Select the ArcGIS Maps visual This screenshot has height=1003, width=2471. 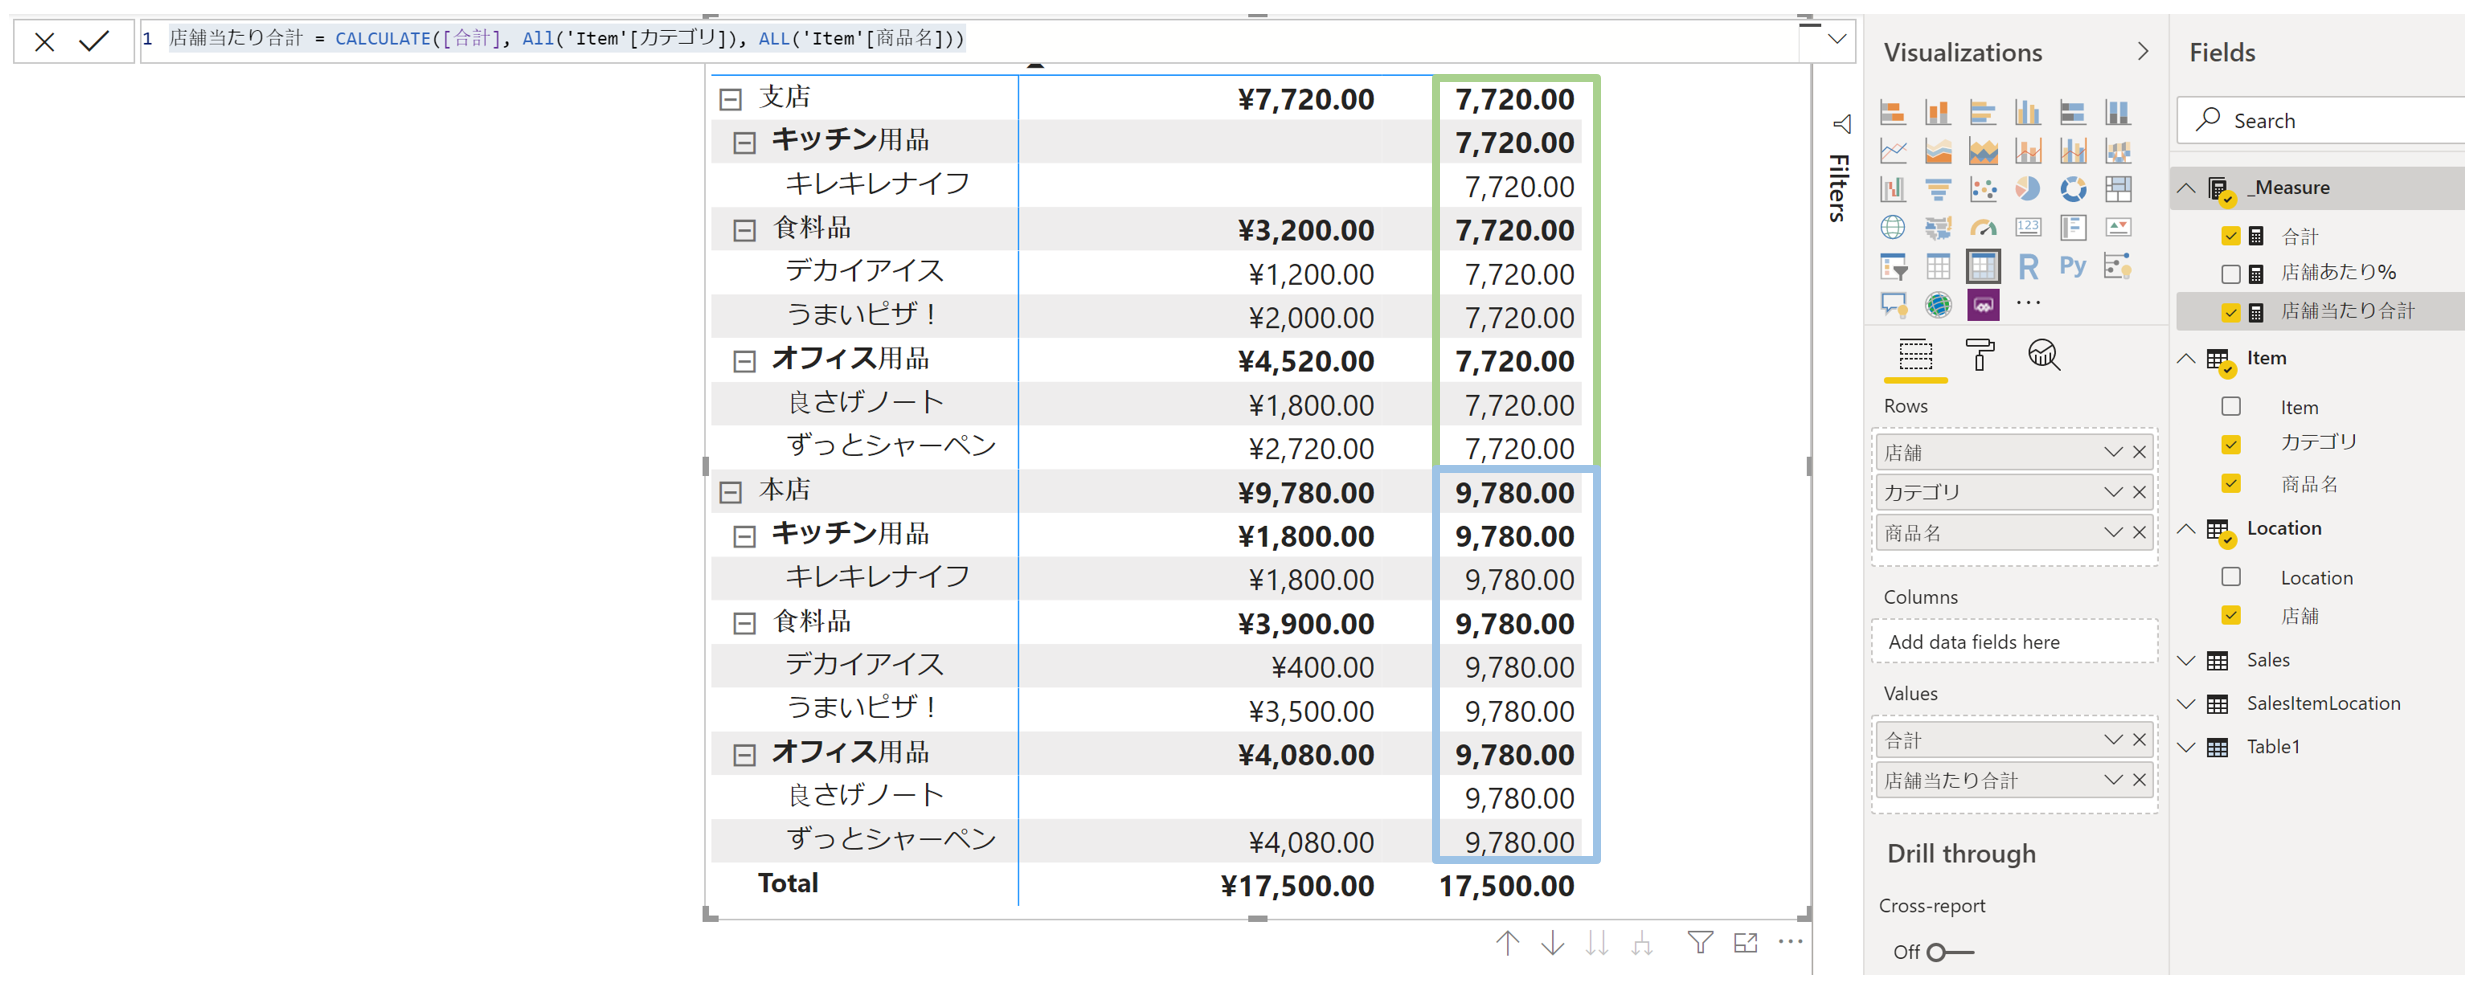(1937, 305)
